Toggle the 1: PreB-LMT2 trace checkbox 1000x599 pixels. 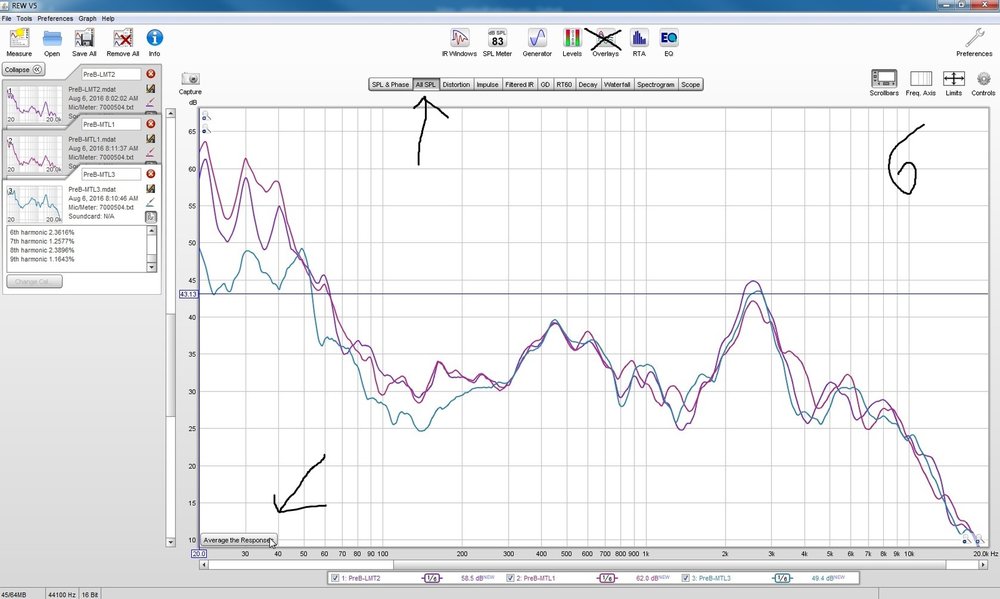(x=335, y=578)
